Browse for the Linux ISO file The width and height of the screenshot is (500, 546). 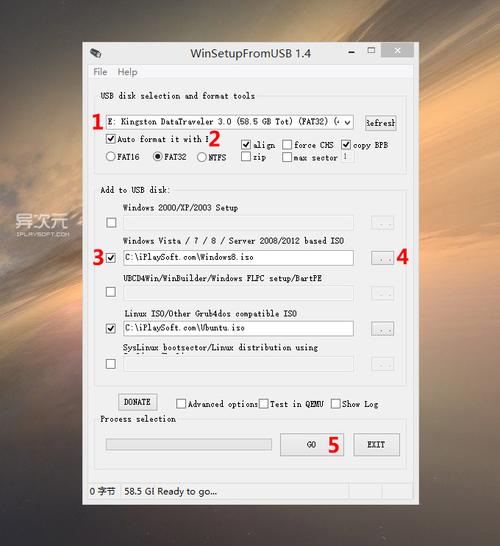(x=382, y=329)
